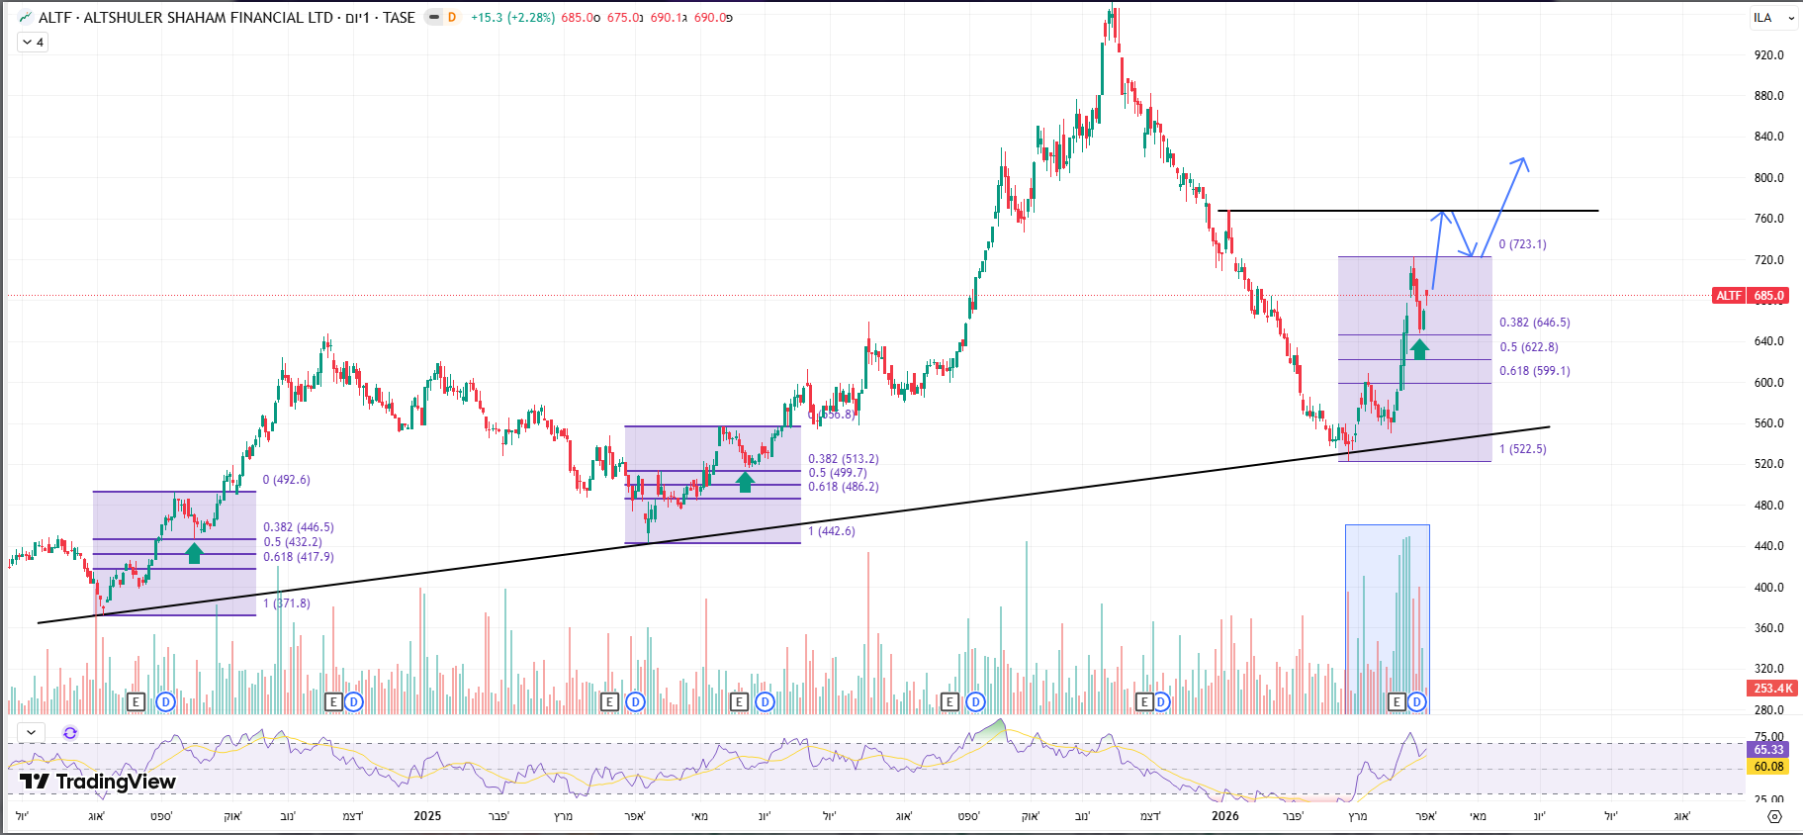Click the red 253.4K volume label
This screenshot has width=1803, height=835.
pos(1772,688)
